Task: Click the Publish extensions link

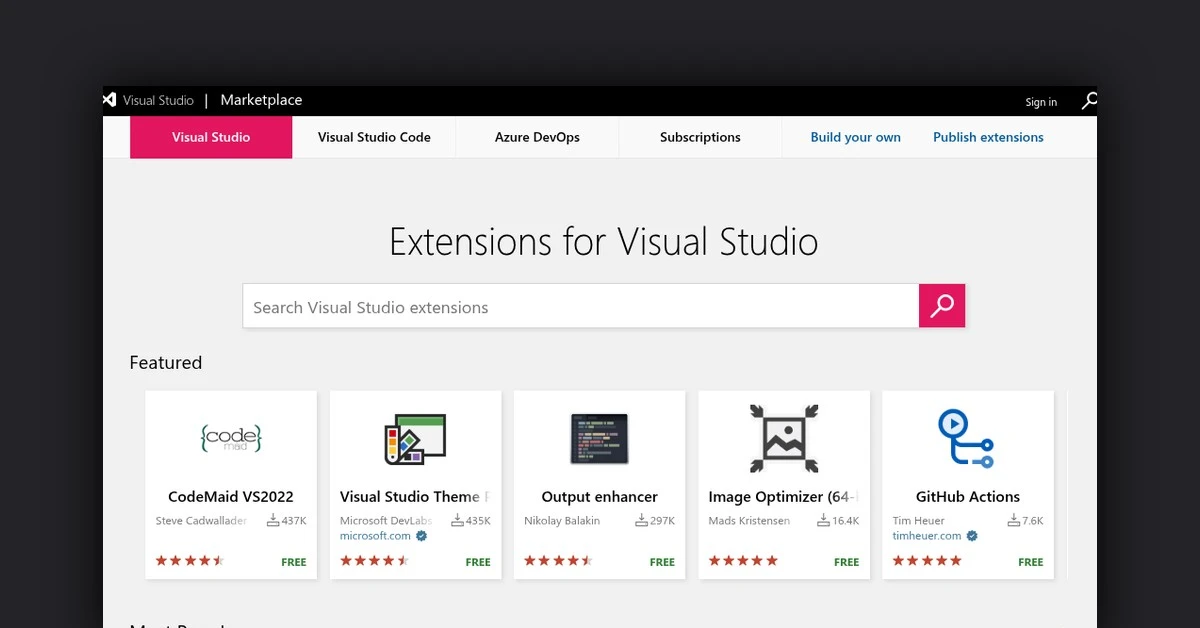Action: 988,137
